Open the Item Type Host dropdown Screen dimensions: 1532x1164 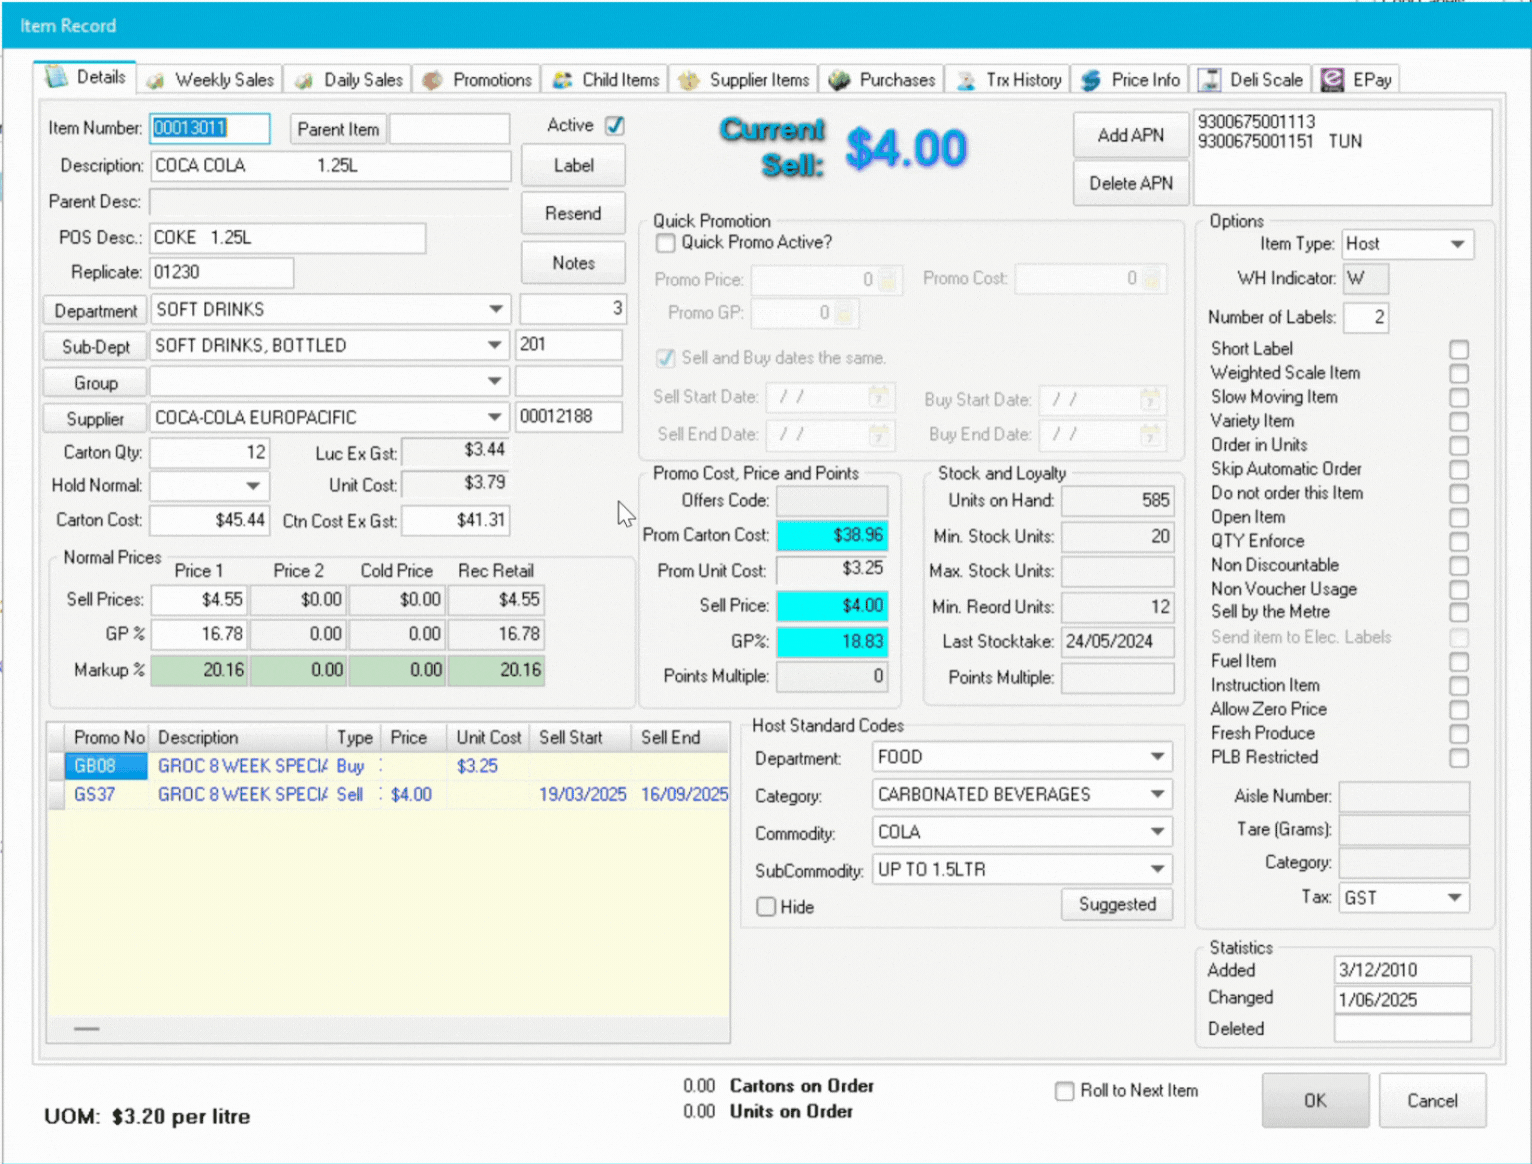coord(1457,244)
